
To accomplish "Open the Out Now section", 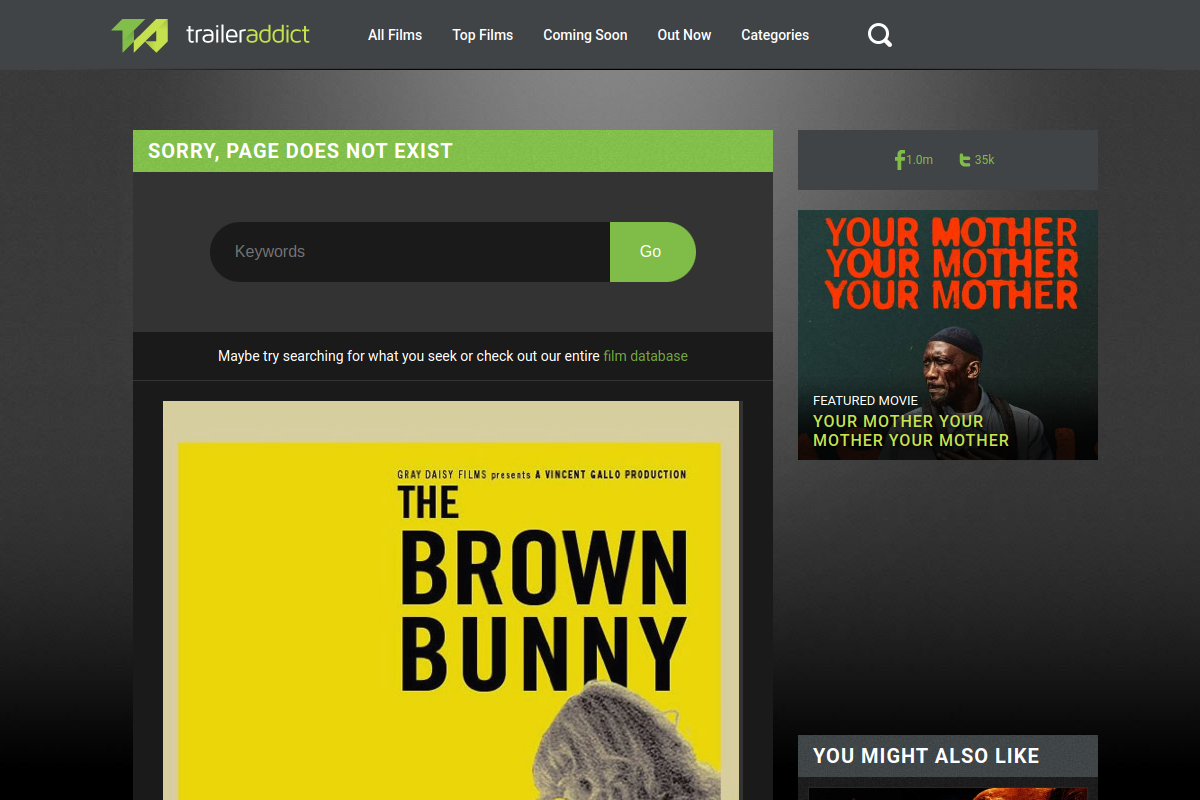I will (x=684, y=35).
